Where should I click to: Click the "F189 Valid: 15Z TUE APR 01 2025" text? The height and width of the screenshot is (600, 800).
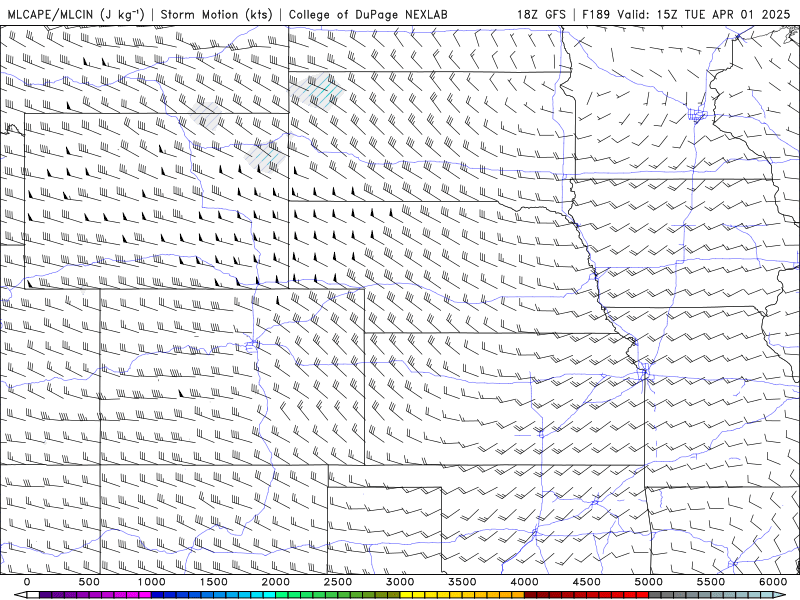click(x=686, y=14)
